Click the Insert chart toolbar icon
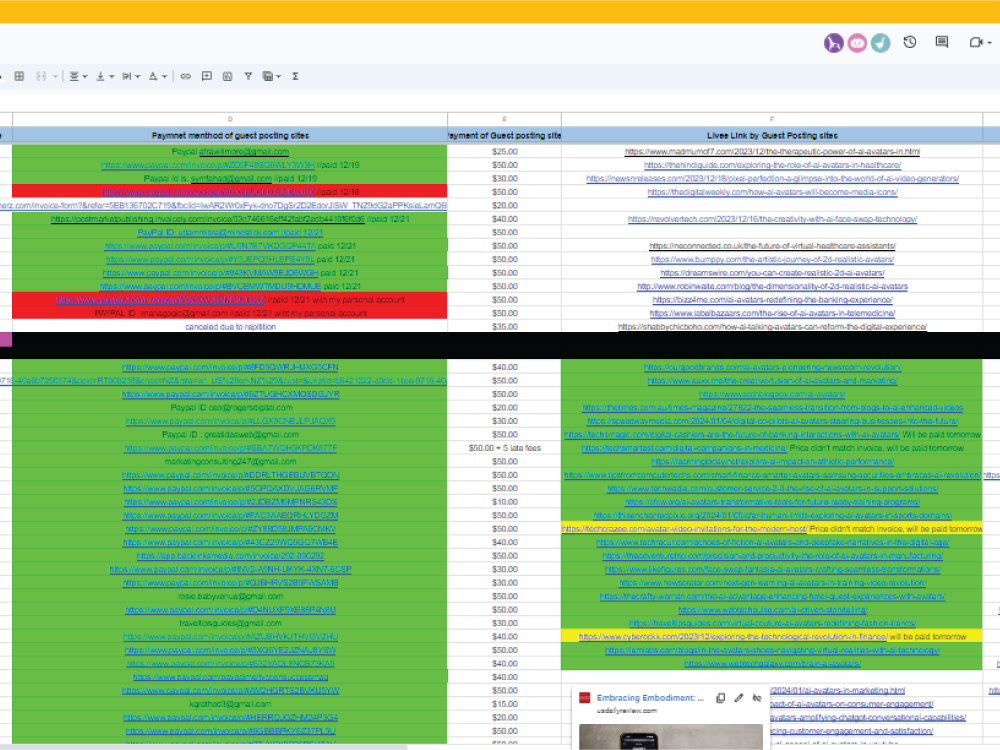 point(228,76)
